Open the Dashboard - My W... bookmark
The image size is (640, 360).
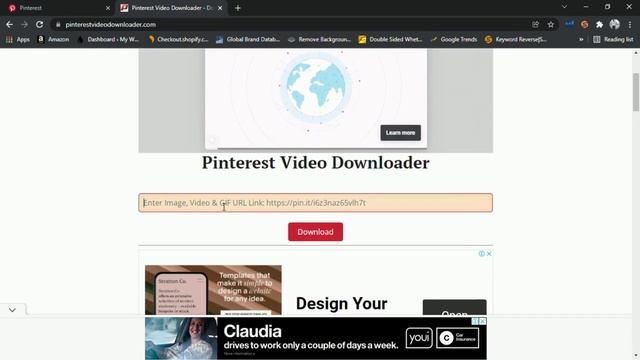[x=108, y=40]
